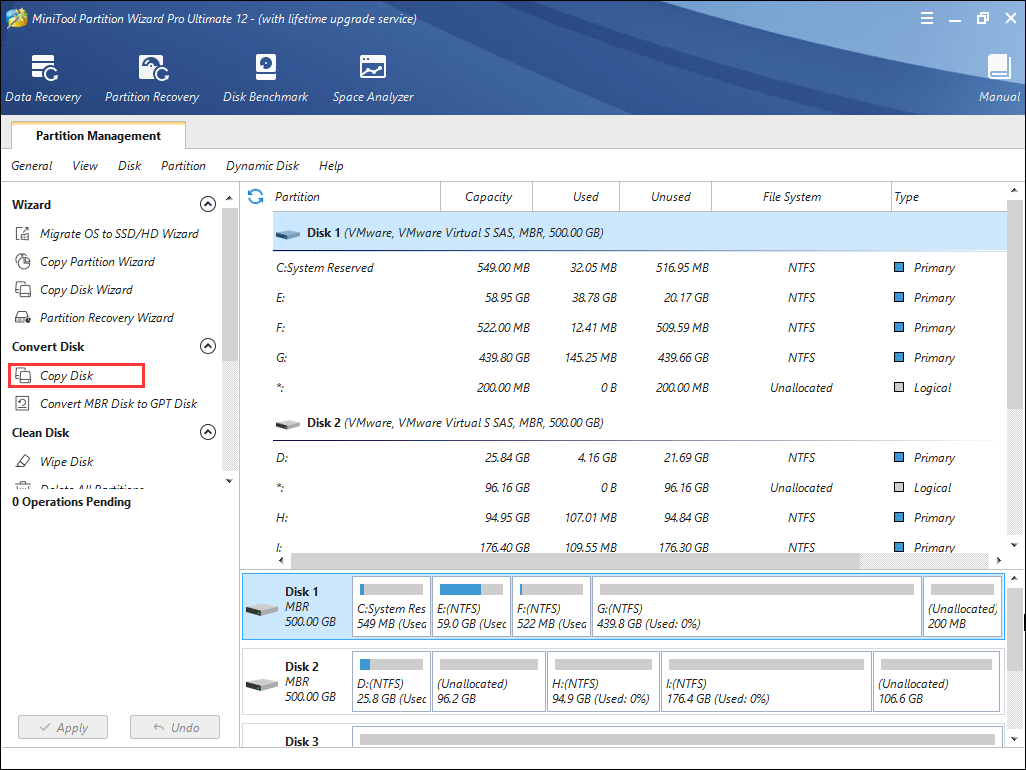The height and width of the screenshot is (770, 1026).
Task: Click the blue Primary square for partition E:
Action: pos(899,297)
